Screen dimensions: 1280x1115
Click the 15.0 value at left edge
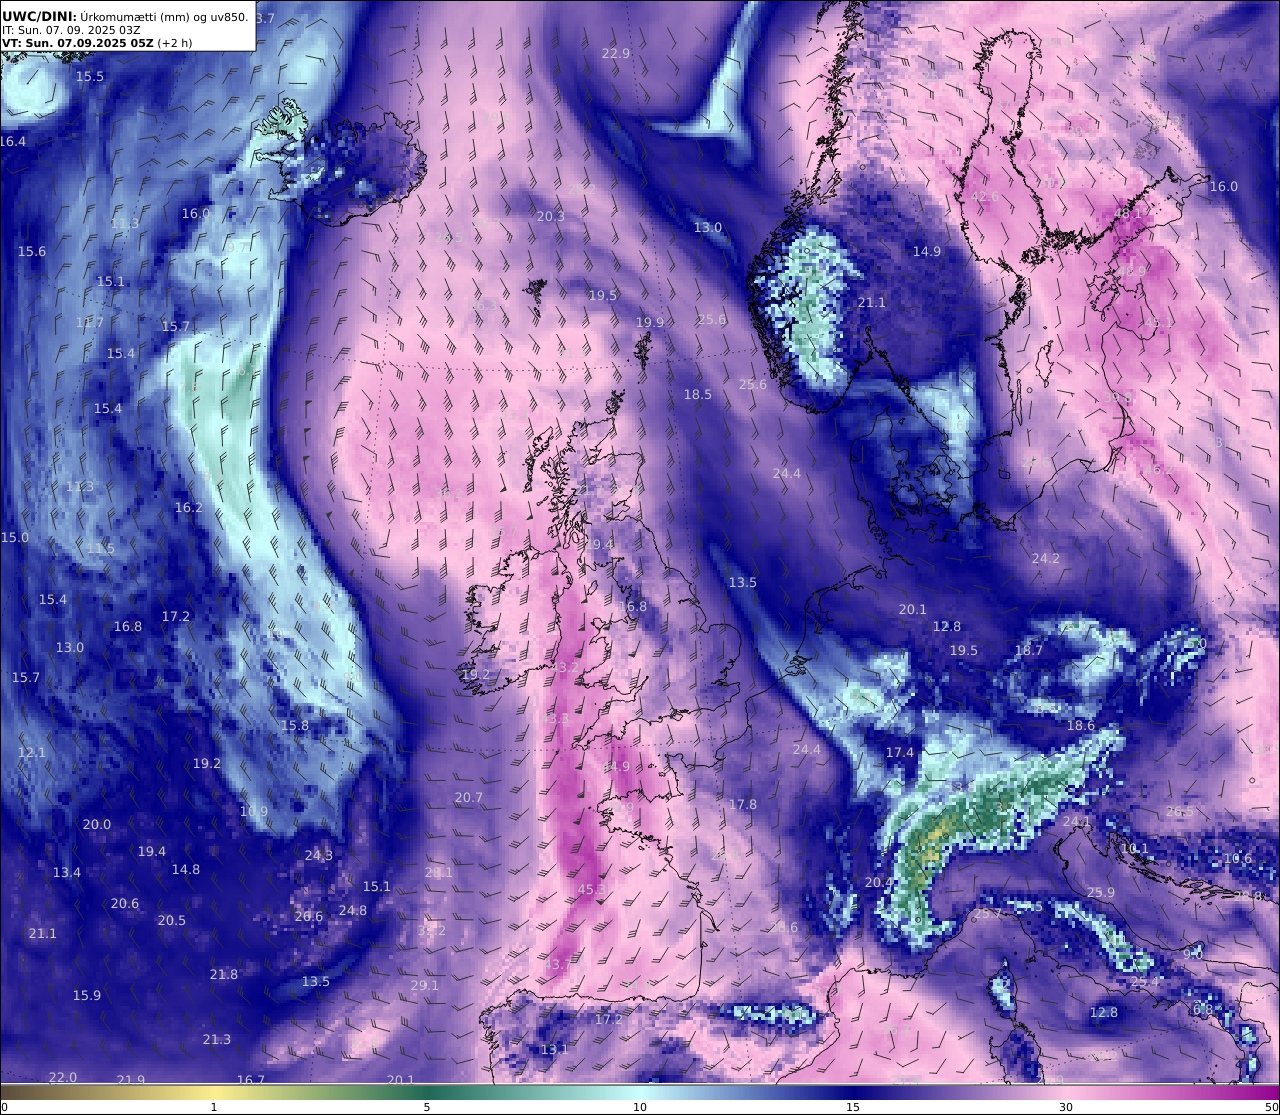[x=14, y=537]
